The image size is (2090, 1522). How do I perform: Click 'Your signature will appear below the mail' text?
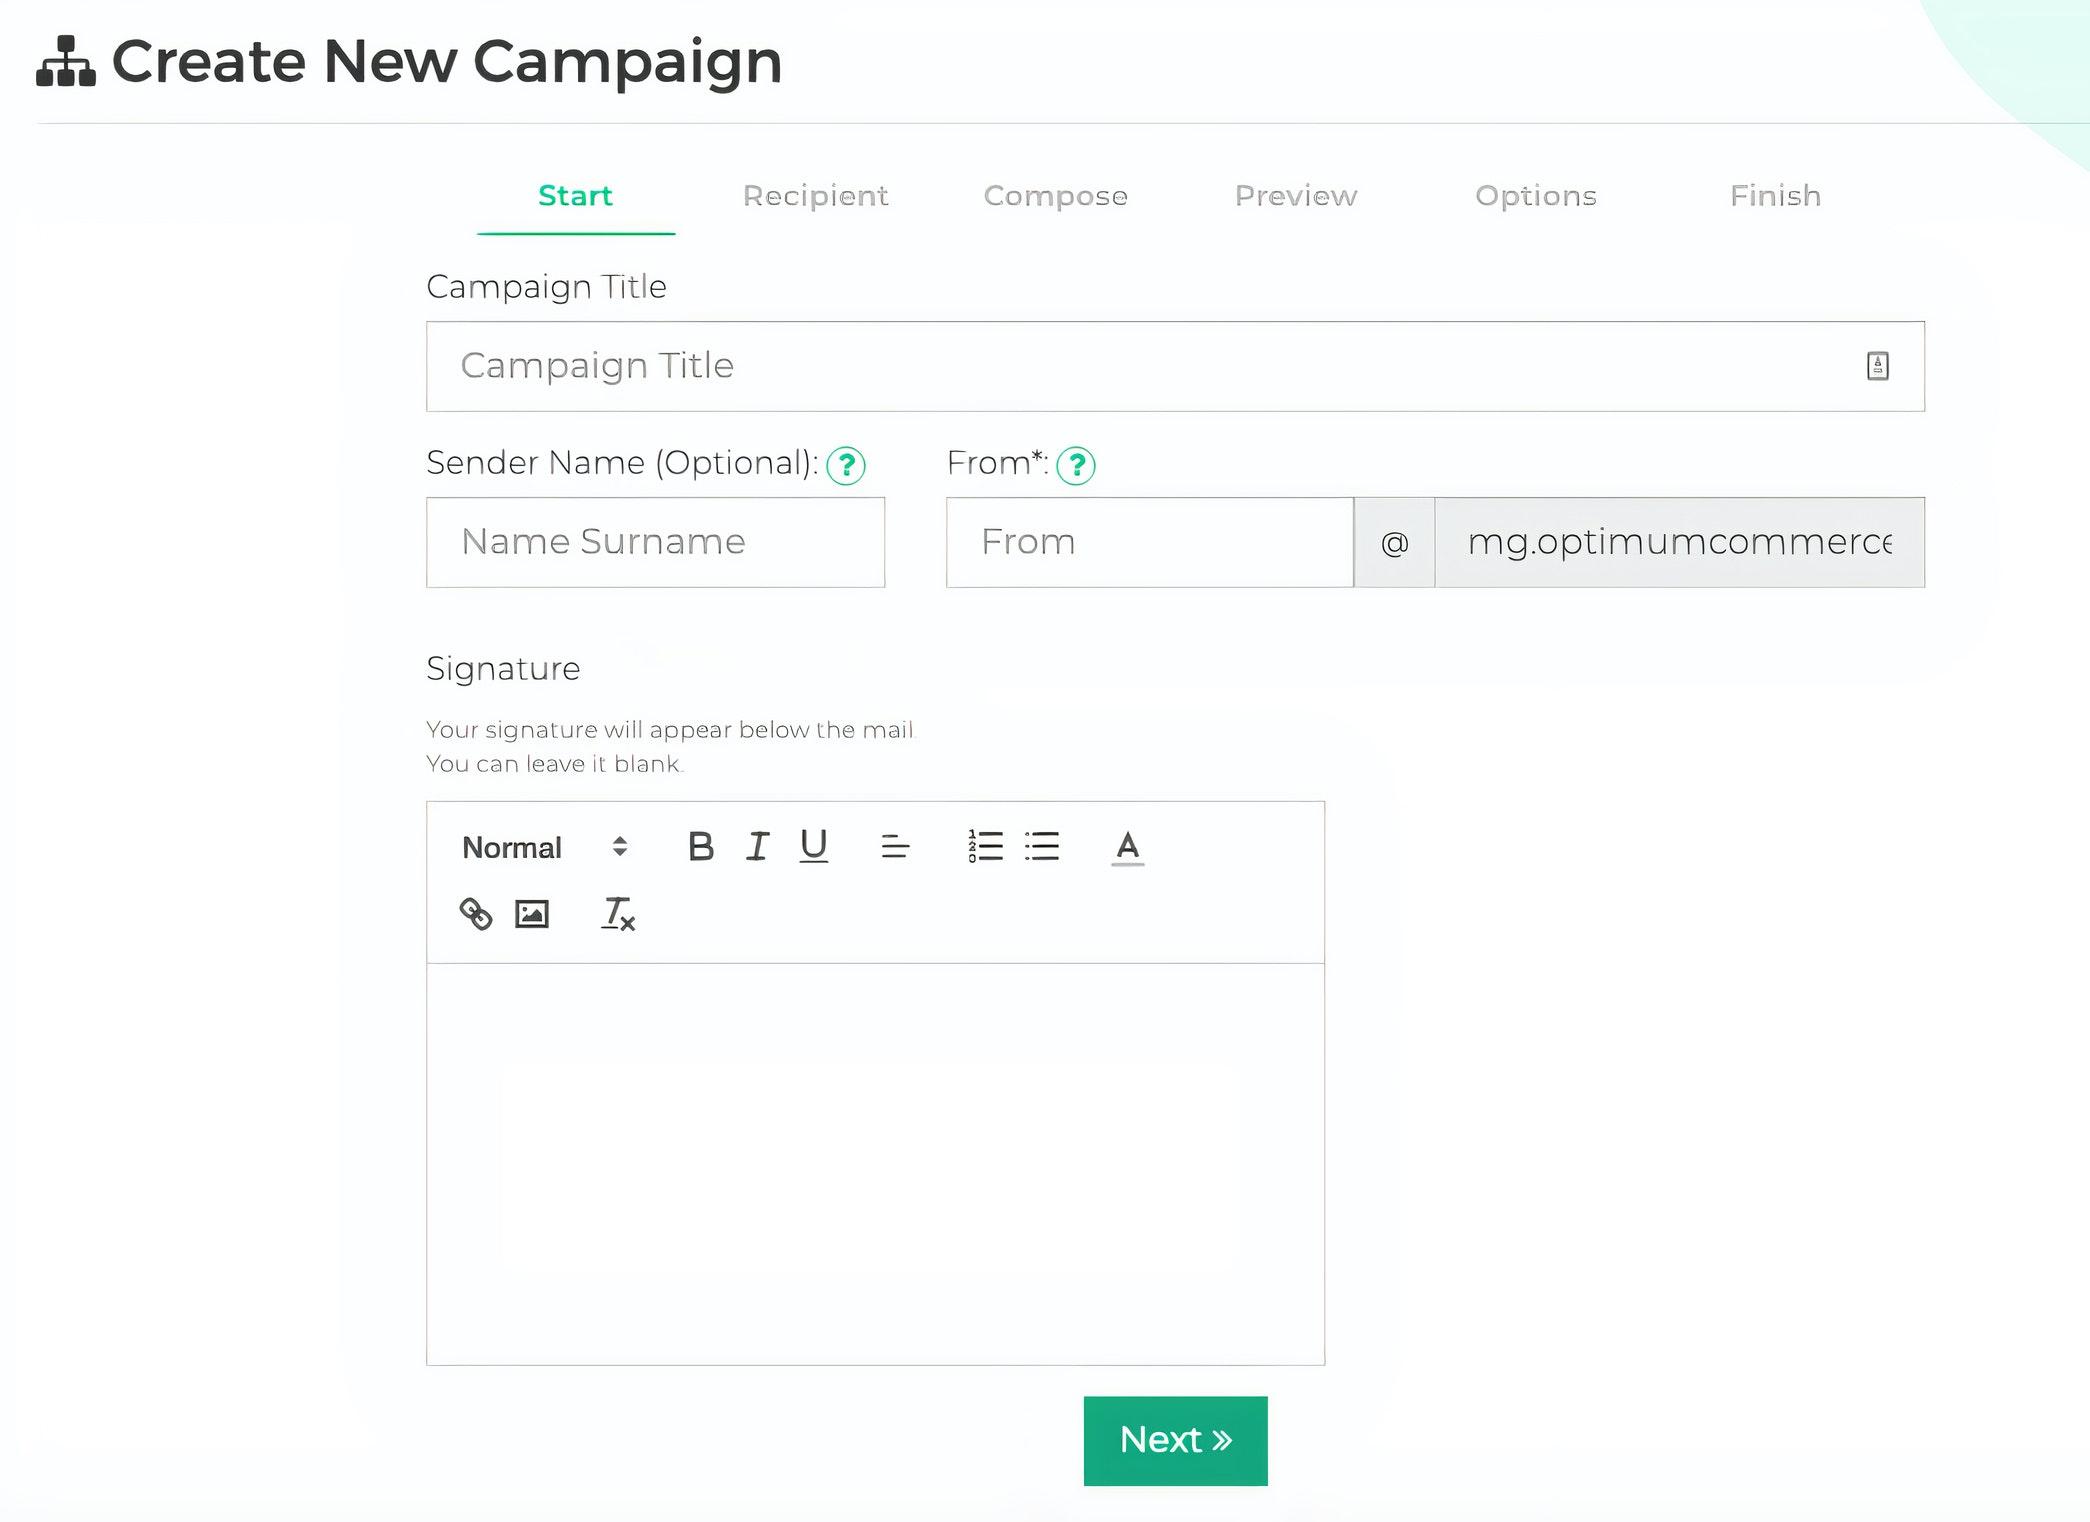click(671, 730)
